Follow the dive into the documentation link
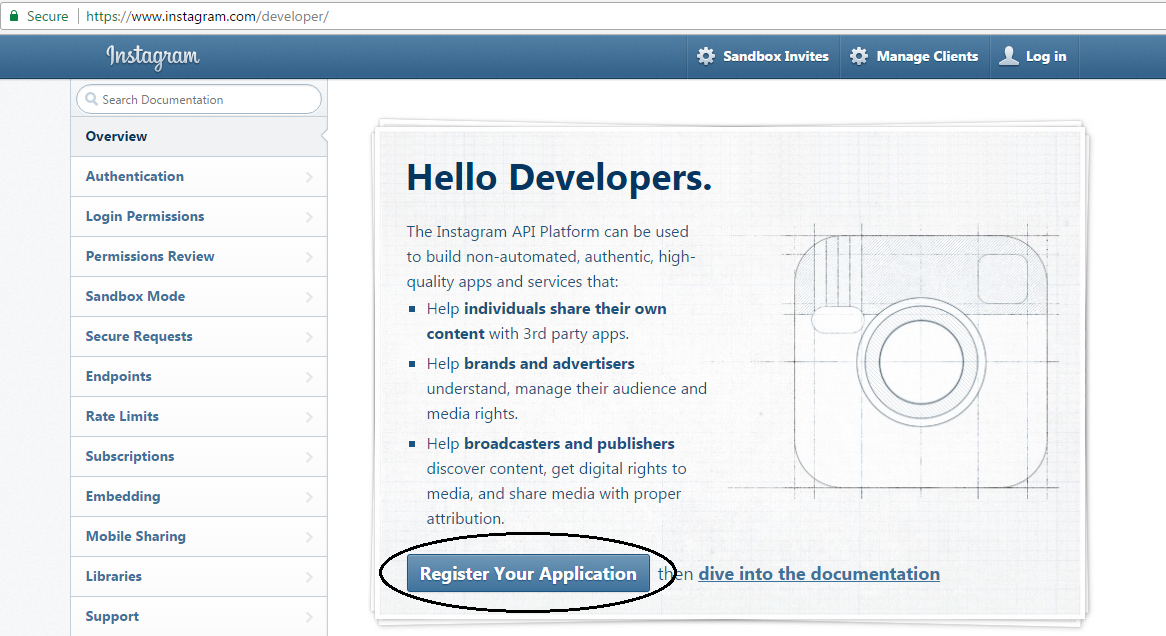 (819, 574)
